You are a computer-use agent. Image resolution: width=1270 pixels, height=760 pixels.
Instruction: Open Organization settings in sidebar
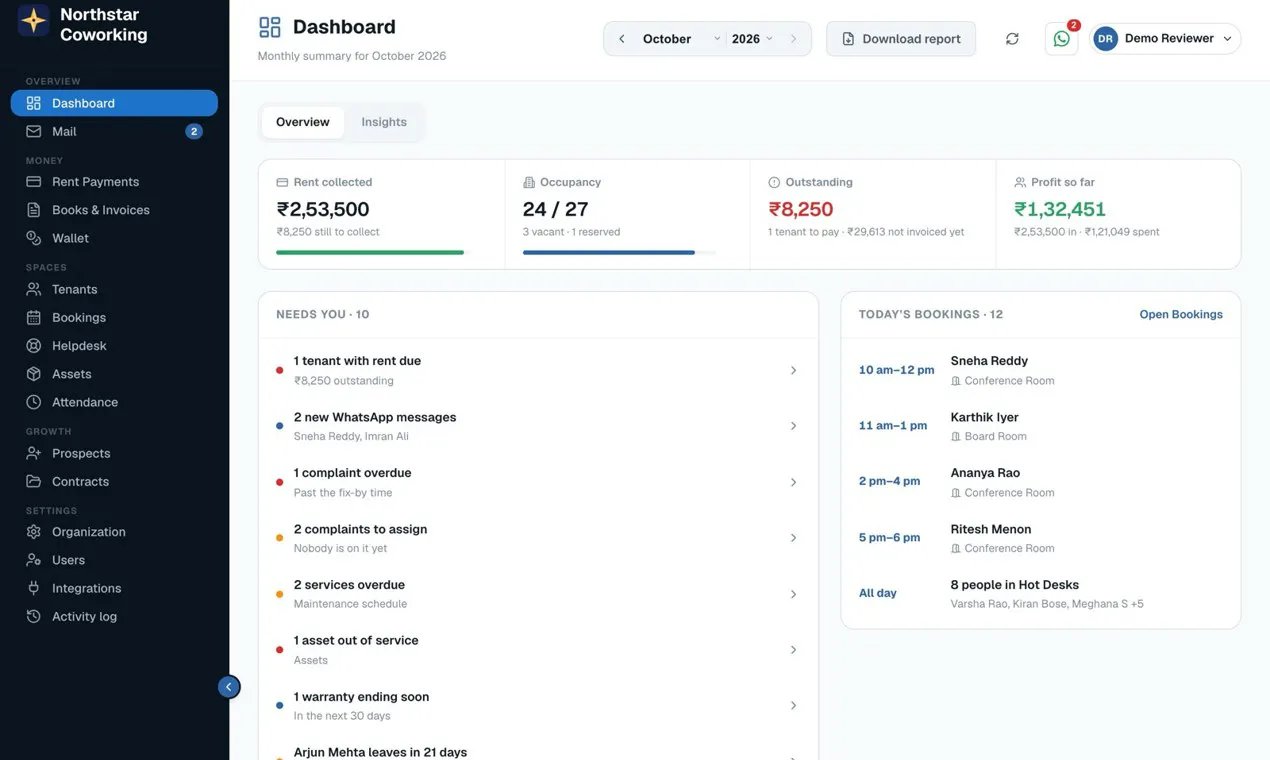(114, 532)
